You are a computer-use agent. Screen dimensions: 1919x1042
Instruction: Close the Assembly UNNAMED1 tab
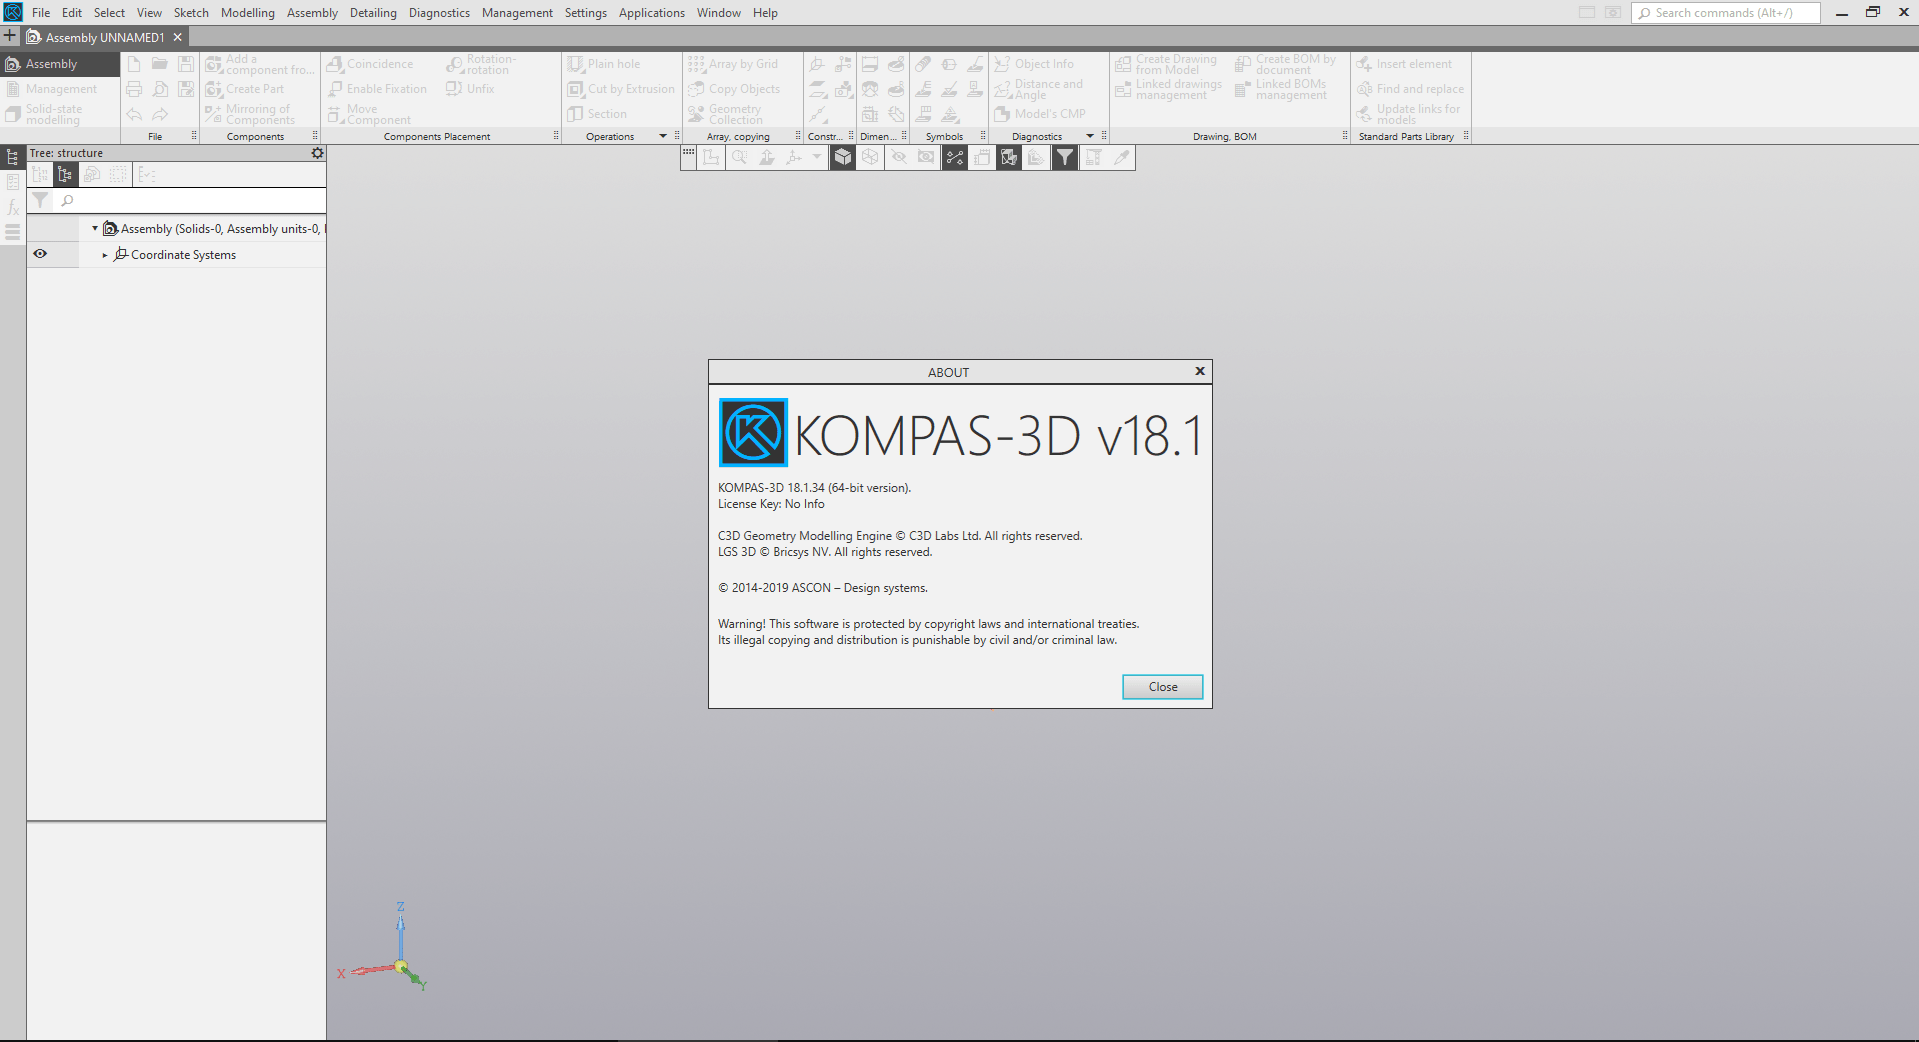pyautogui.click(x=177, y=37)
